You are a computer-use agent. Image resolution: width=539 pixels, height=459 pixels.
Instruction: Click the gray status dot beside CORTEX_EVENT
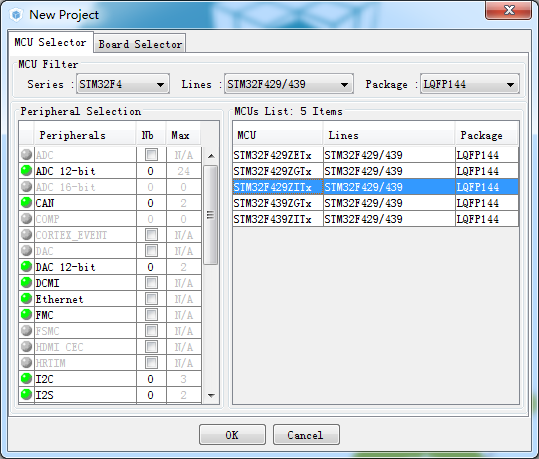point(26,234)
